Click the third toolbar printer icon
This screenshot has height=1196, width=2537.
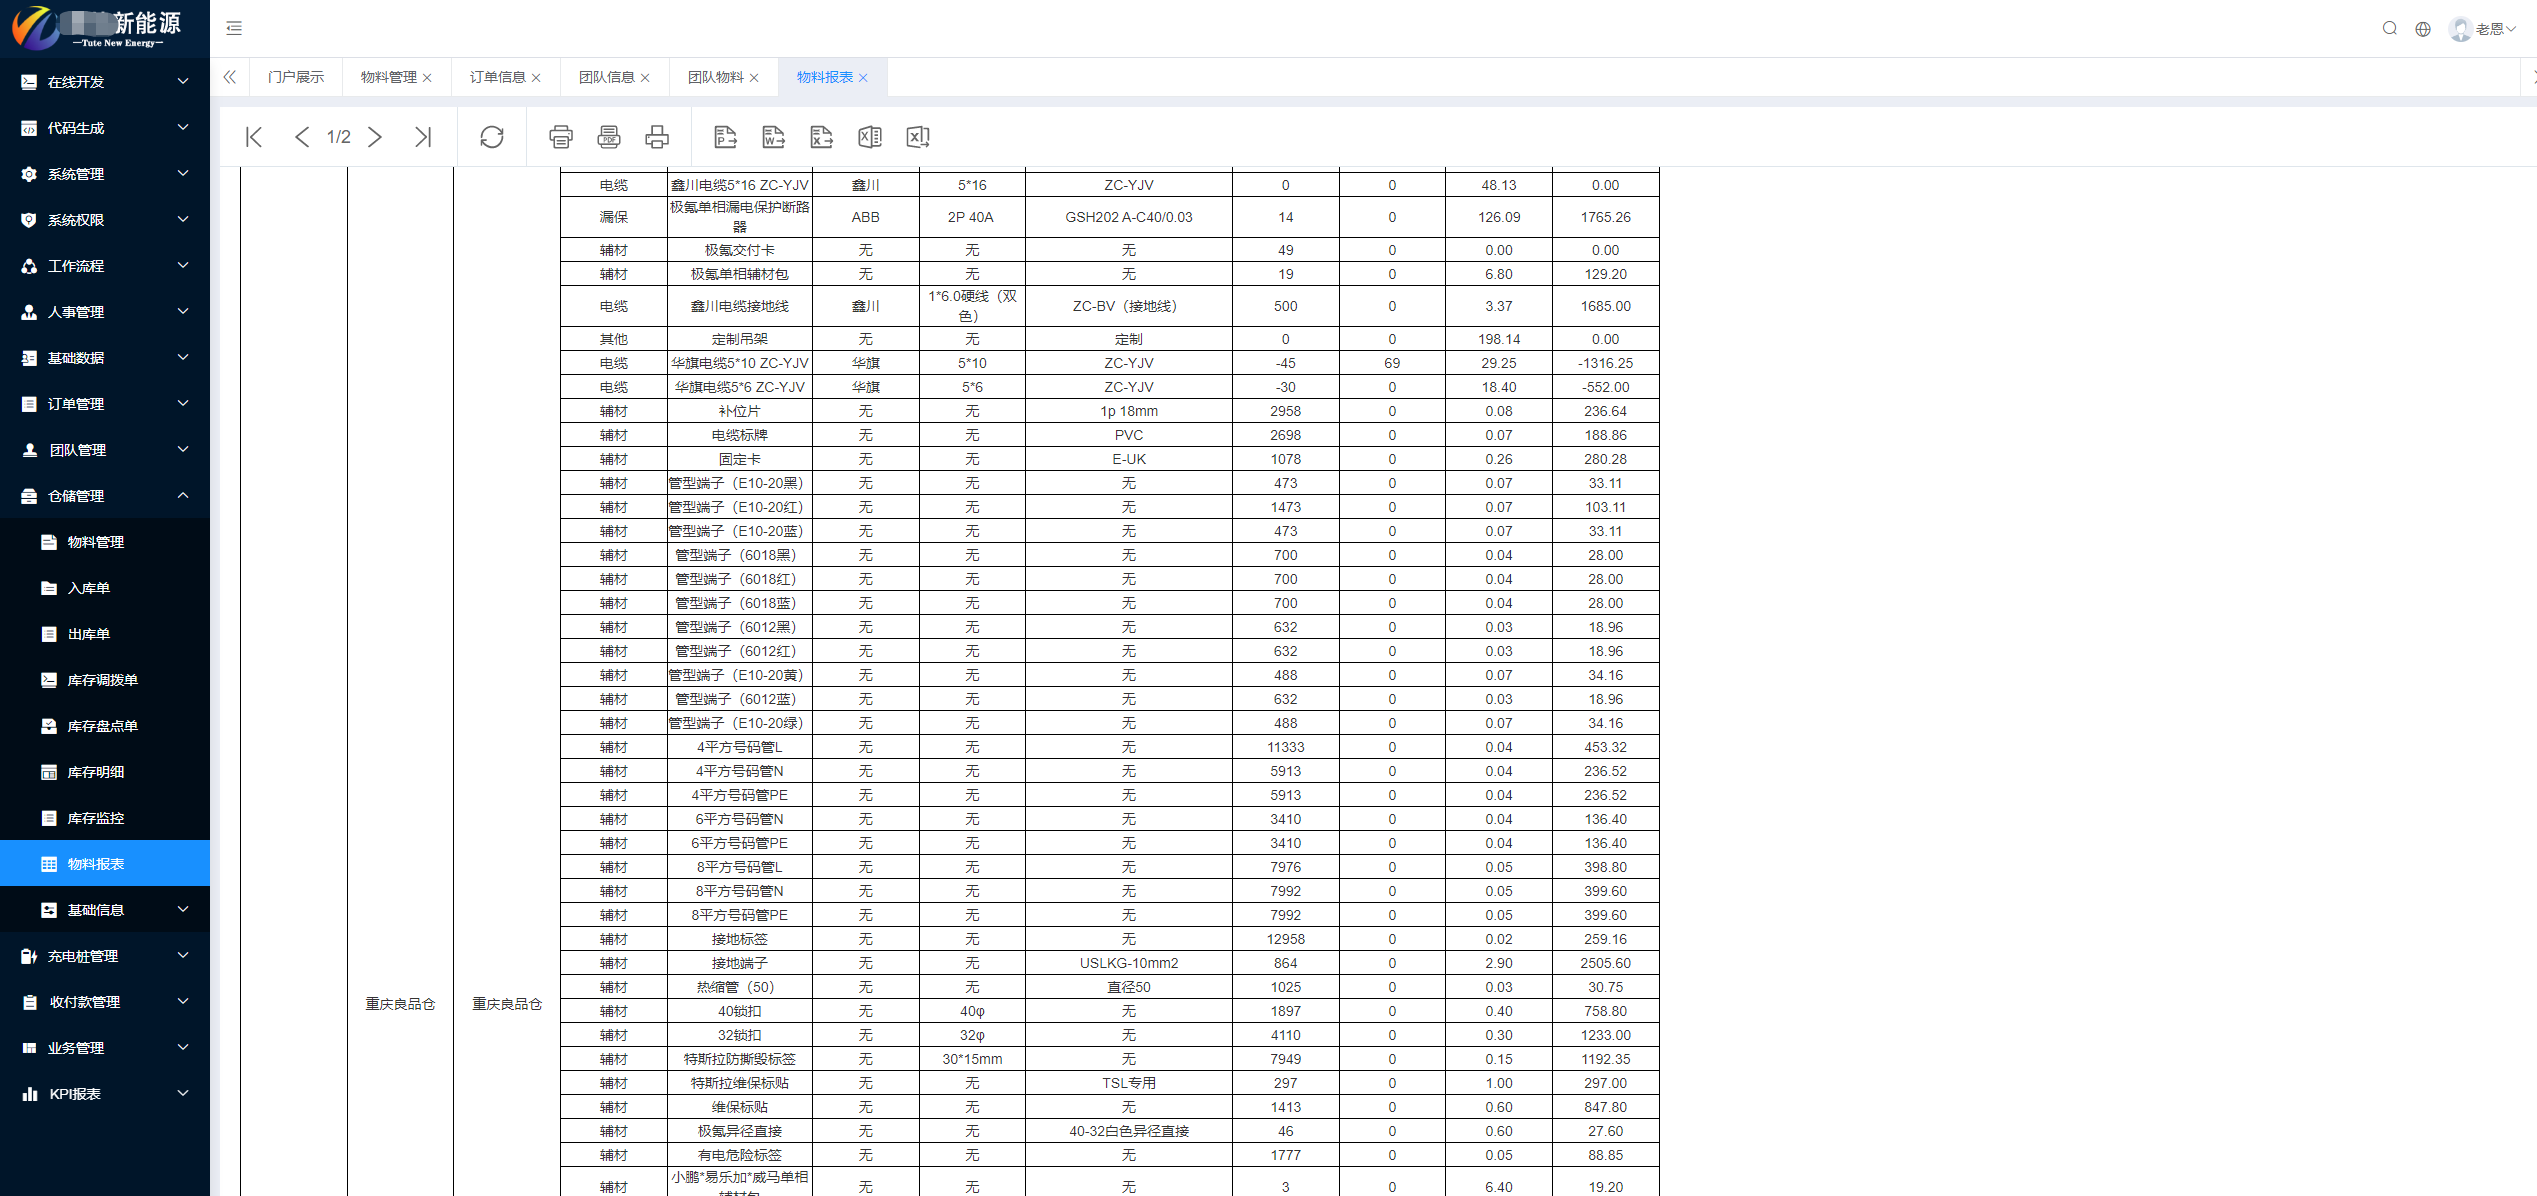pyautogui.click(x=657, y=137)
